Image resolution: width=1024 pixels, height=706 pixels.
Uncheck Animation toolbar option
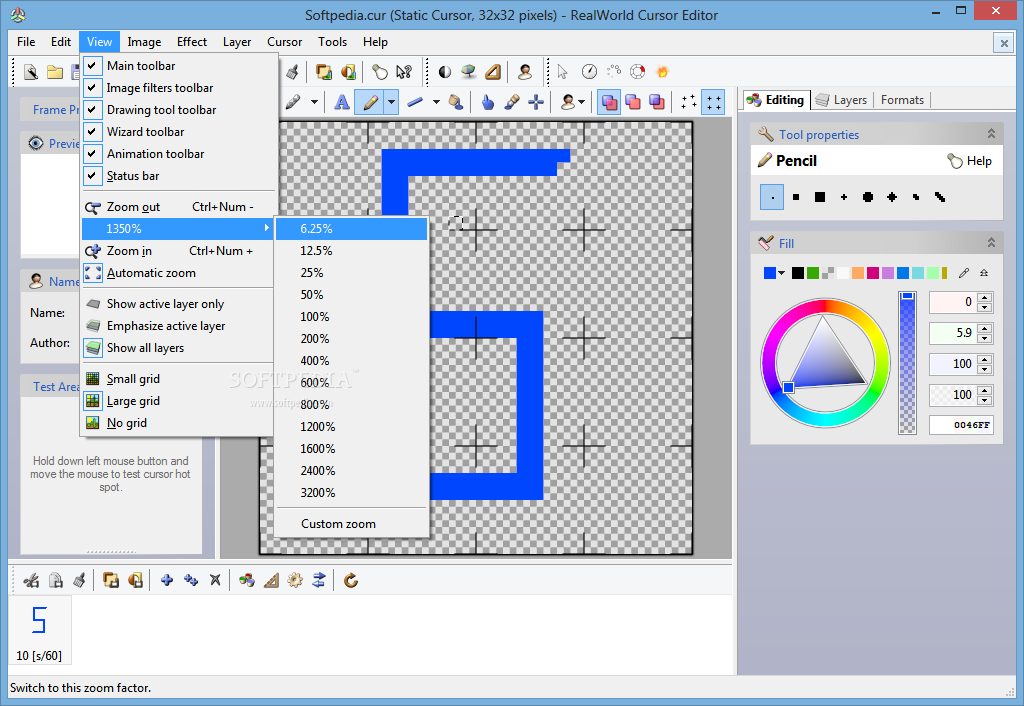pos(178,154)
